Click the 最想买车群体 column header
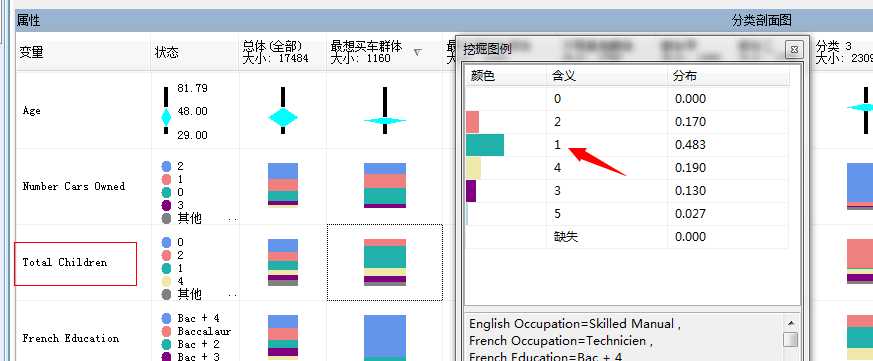The height and width of the screenshot is (361, 873). click(366, 51)
